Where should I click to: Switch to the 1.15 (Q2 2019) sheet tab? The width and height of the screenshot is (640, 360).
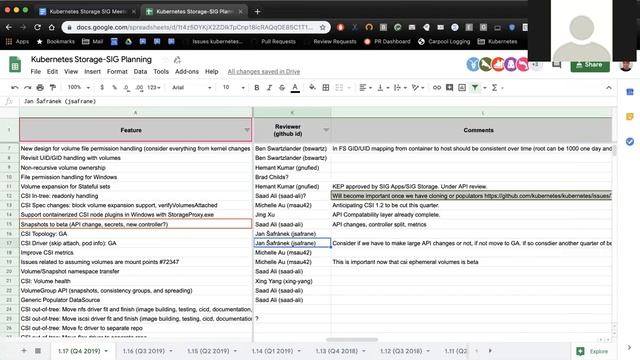point(212,351)
